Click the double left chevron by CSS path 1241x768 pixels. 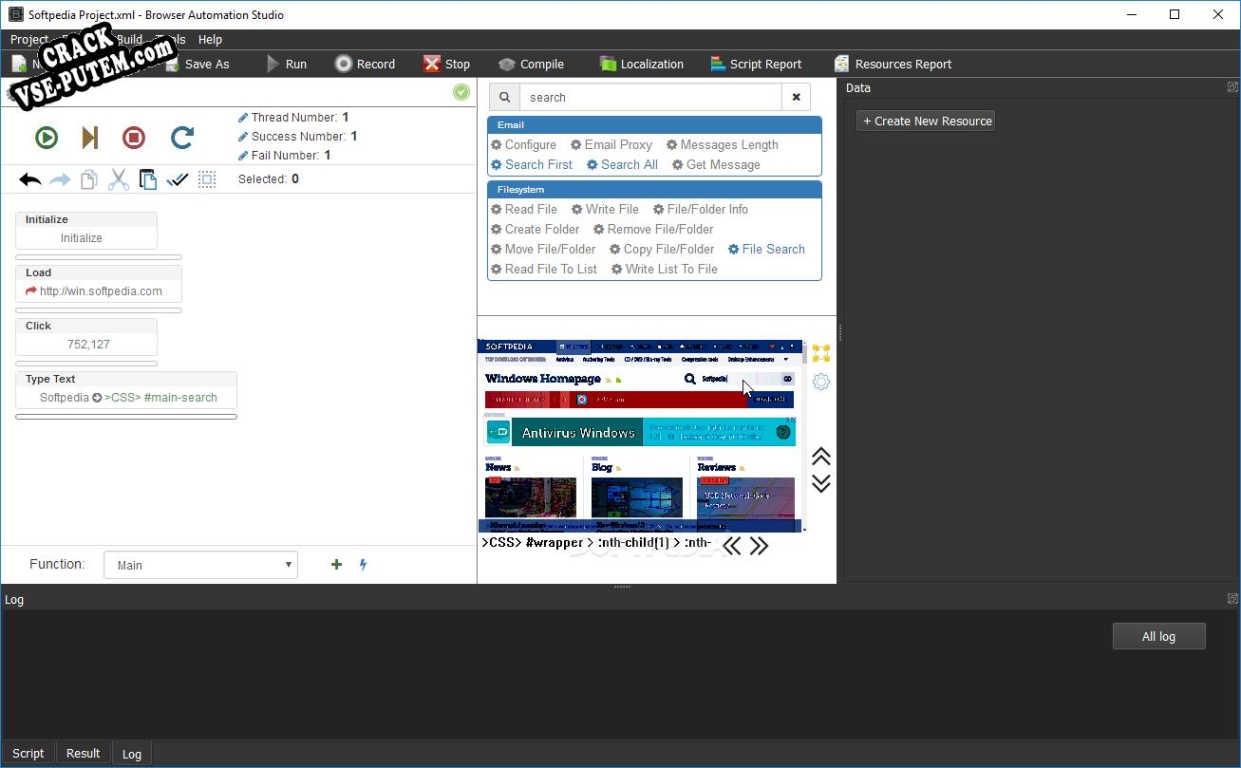pos(732,546)
